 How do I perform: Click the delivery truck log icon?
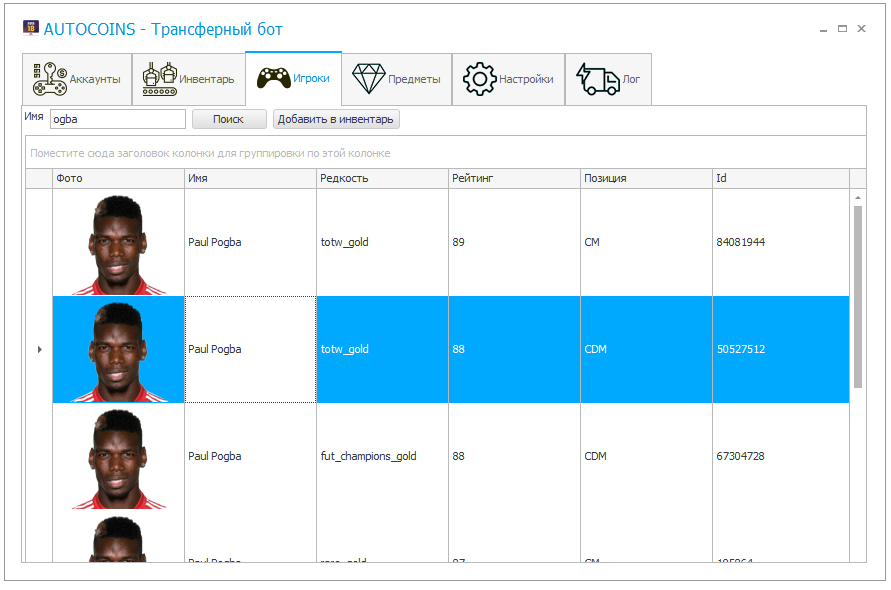(x=598, y=79)
